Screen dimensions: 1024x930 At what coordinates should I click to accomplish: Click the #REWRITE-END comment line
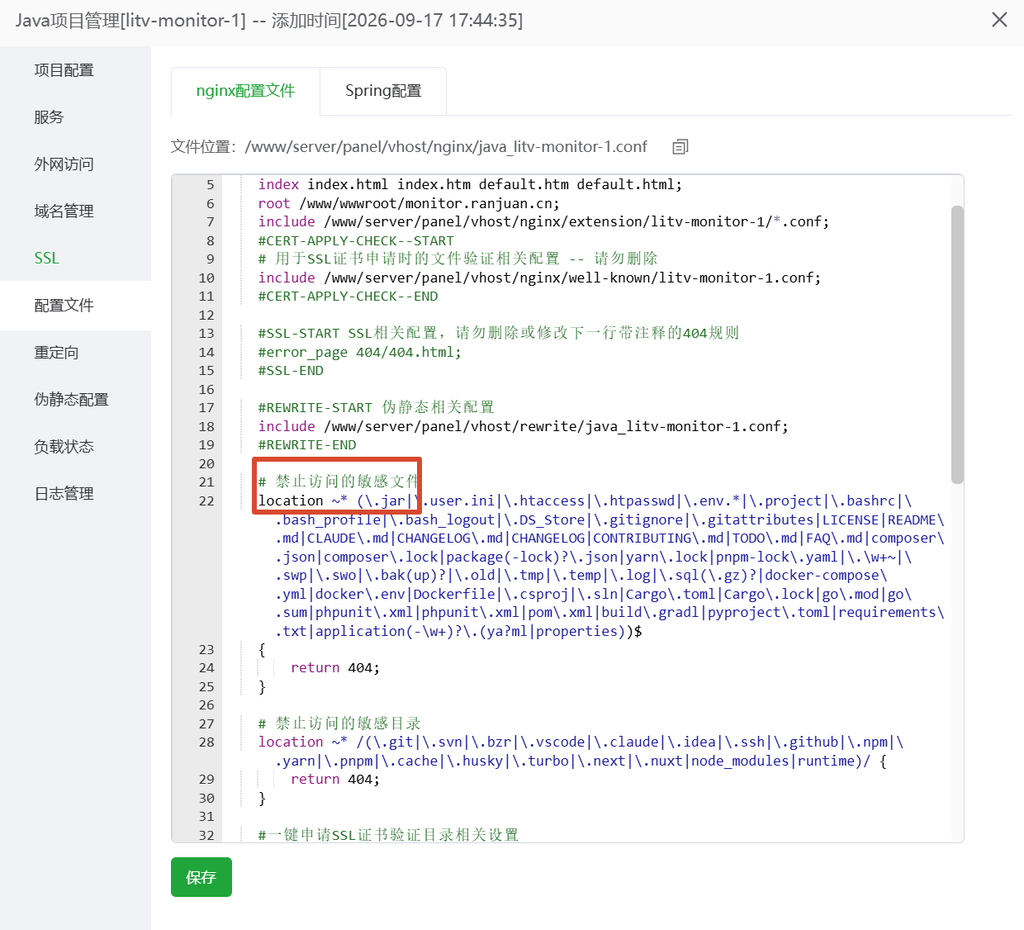[307, 445]
